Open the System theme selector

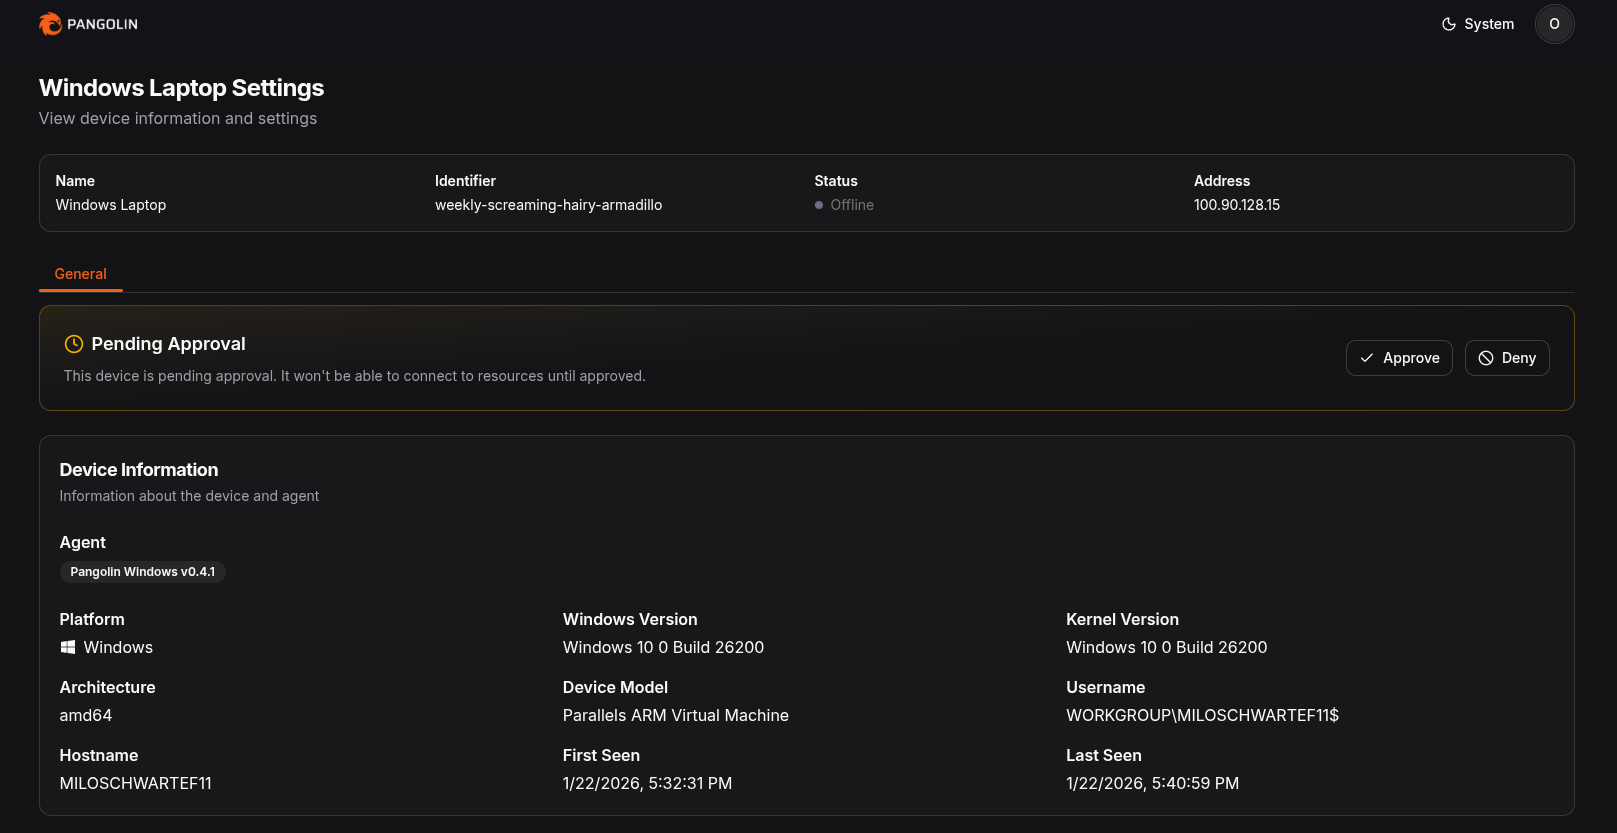pos(1478,24)
